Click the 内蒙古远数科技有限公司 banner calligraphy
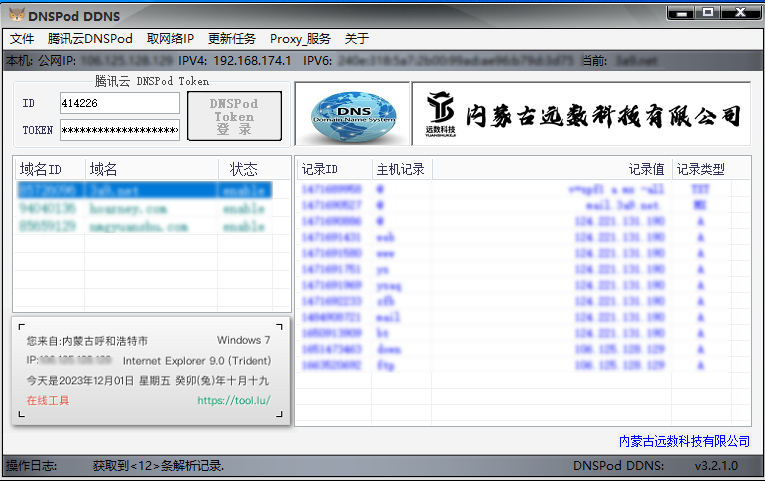The height and width of the screenshot is (481, 765). (x=603, y=116)
